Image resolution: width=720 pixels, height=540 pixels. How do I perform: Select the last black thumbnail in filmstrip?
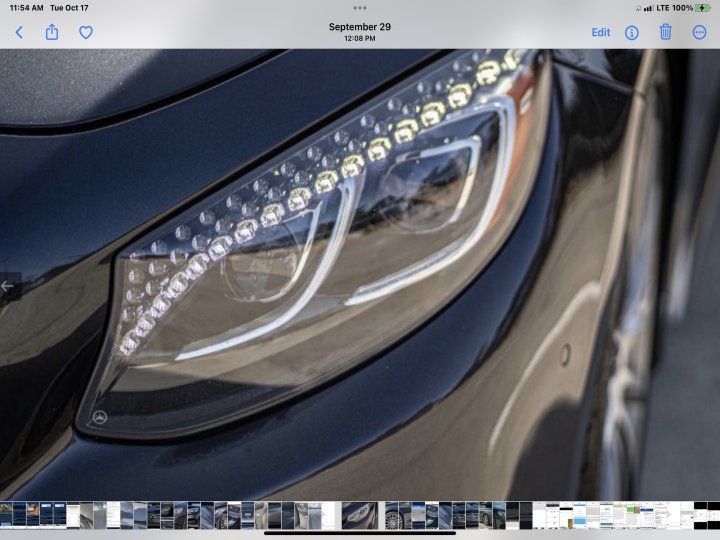pos(714,515)
